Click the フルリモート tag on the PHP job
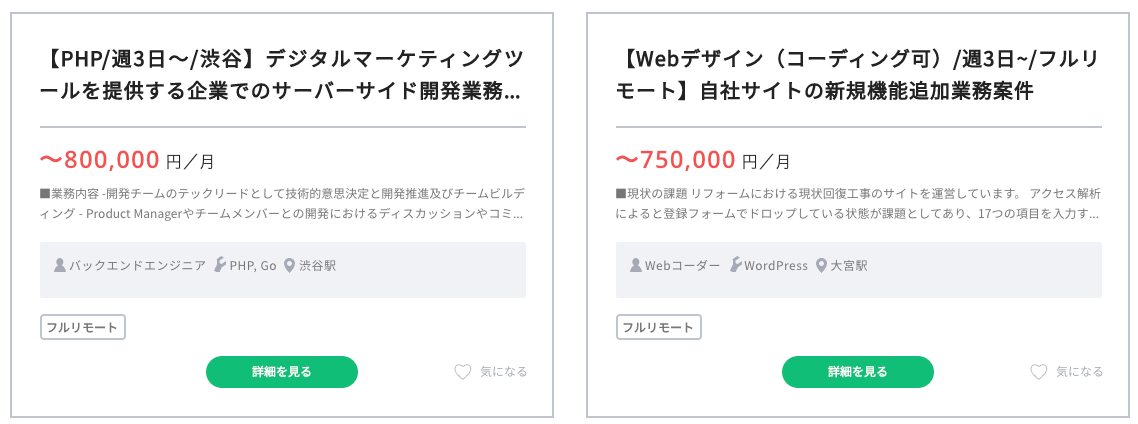Viewport: 1138px width, 424px height. pyautogui.click(x=83, y=327)
